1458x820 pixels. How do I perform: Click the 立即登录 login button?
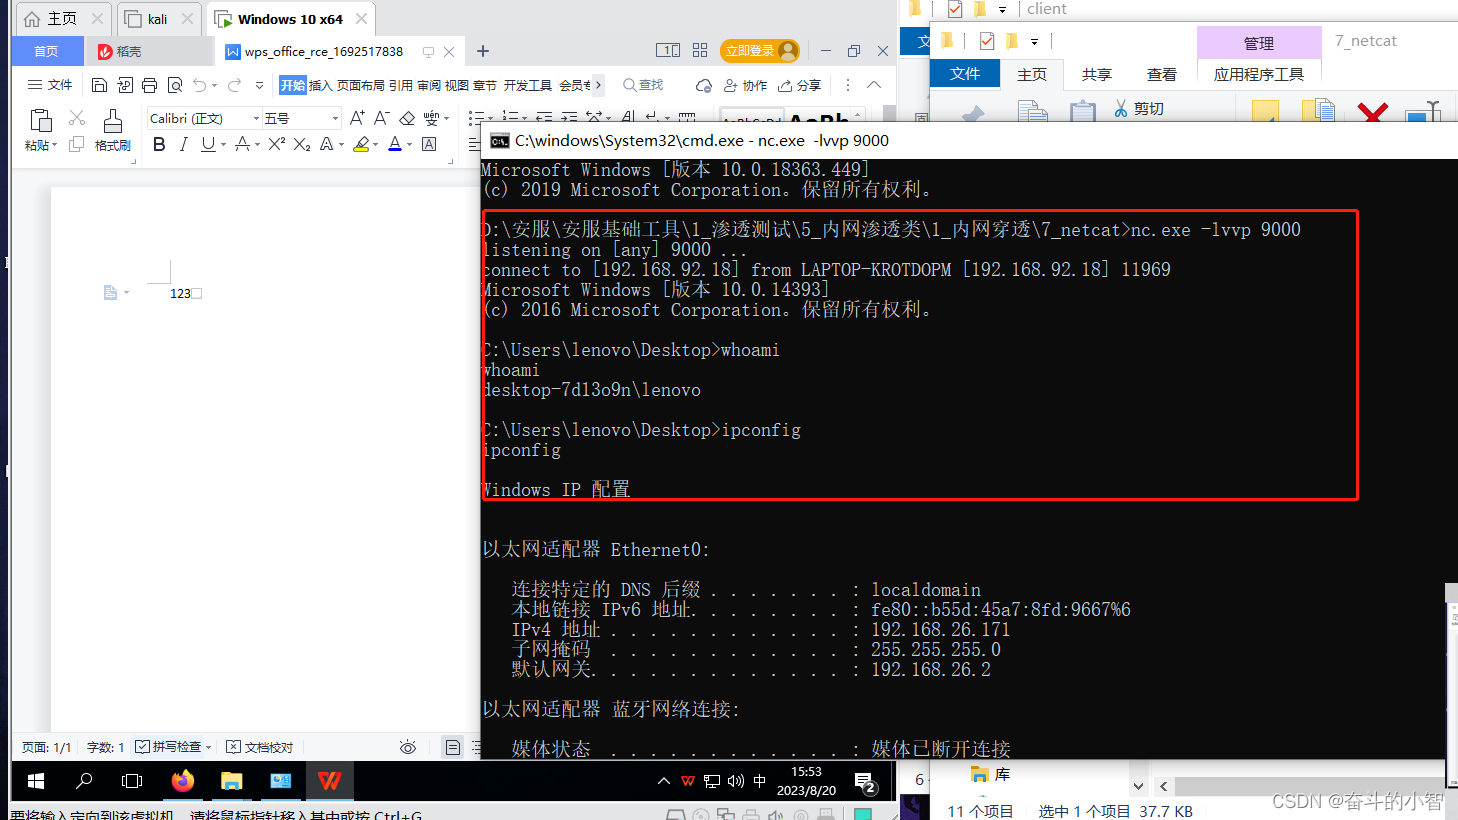click(x=760, y=50)
